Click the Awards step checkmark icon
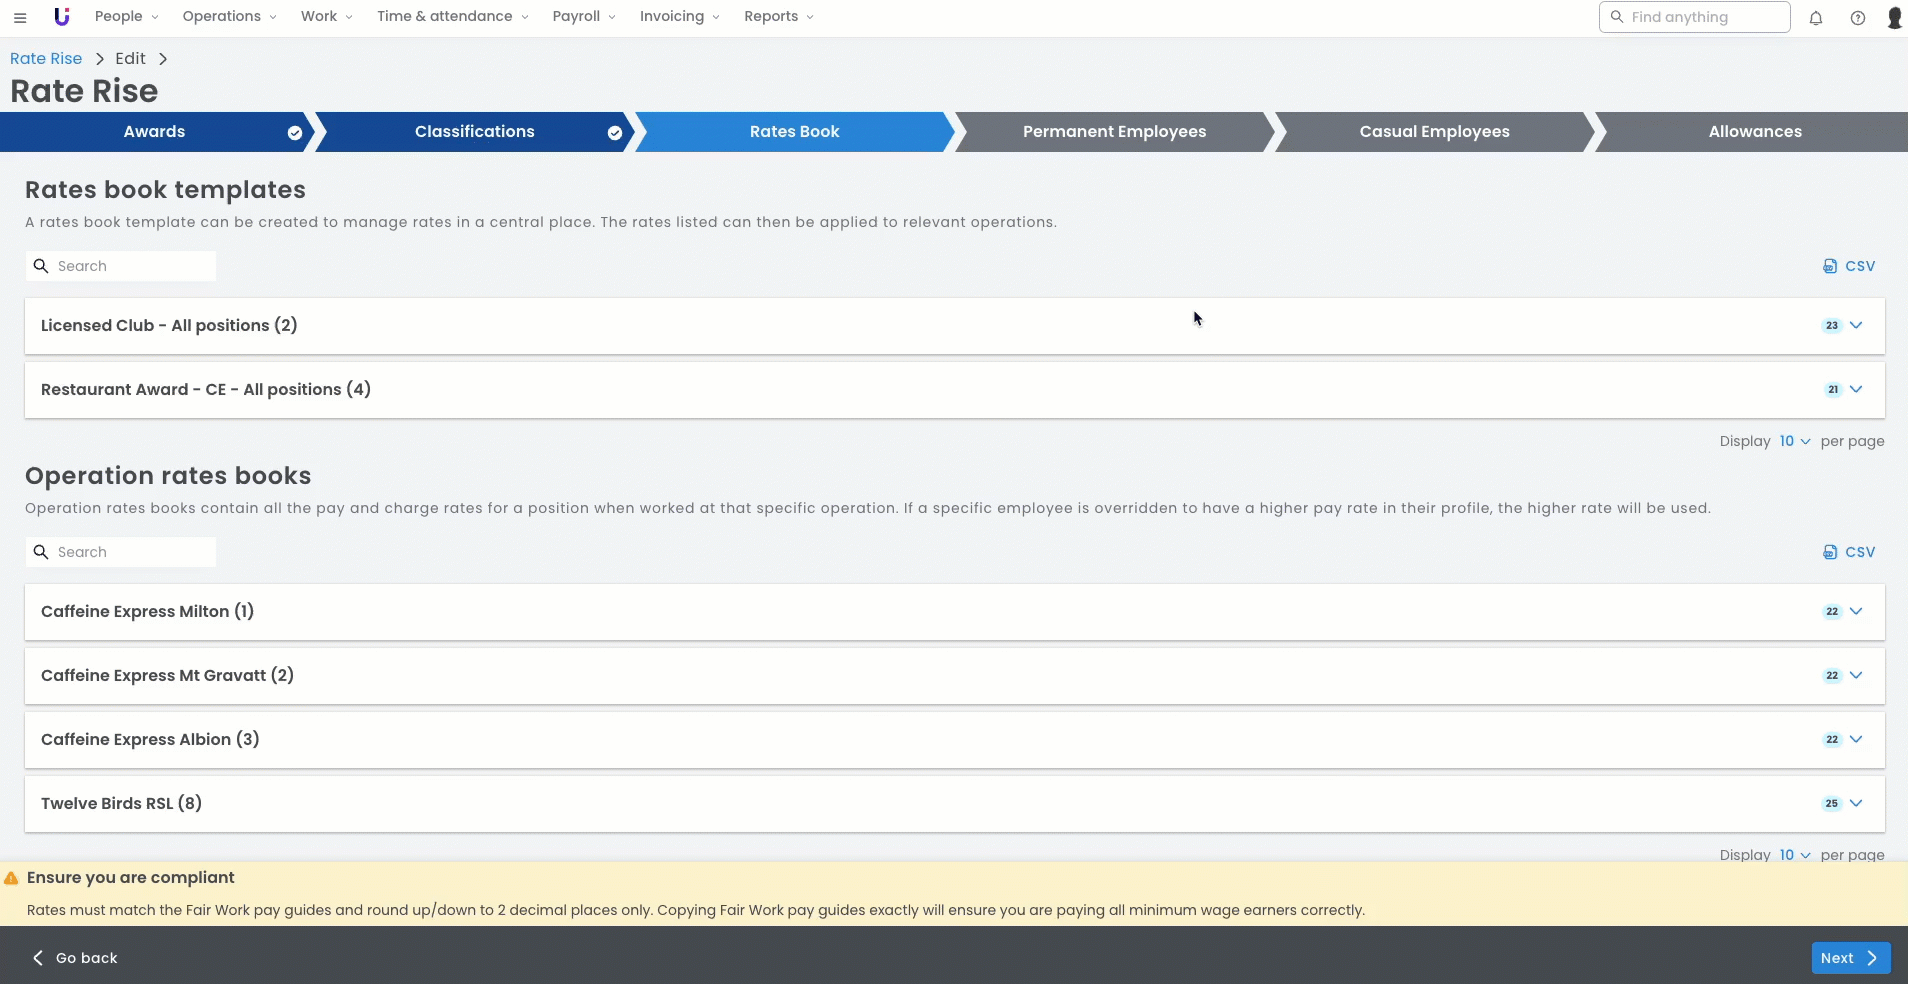Screen dimensions: 1908x984 pos(295,133)
